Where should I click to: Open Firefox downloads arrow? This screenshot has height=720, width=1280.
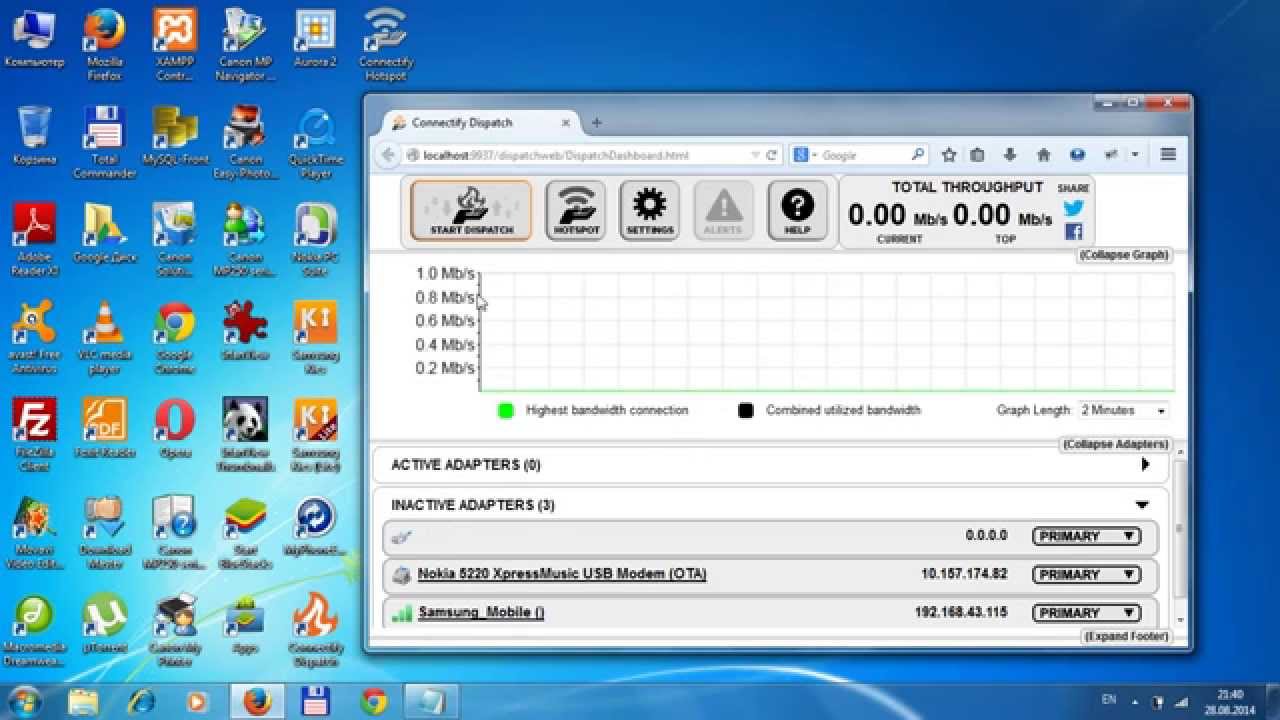pyautogui.click(x=1010, y=155)
